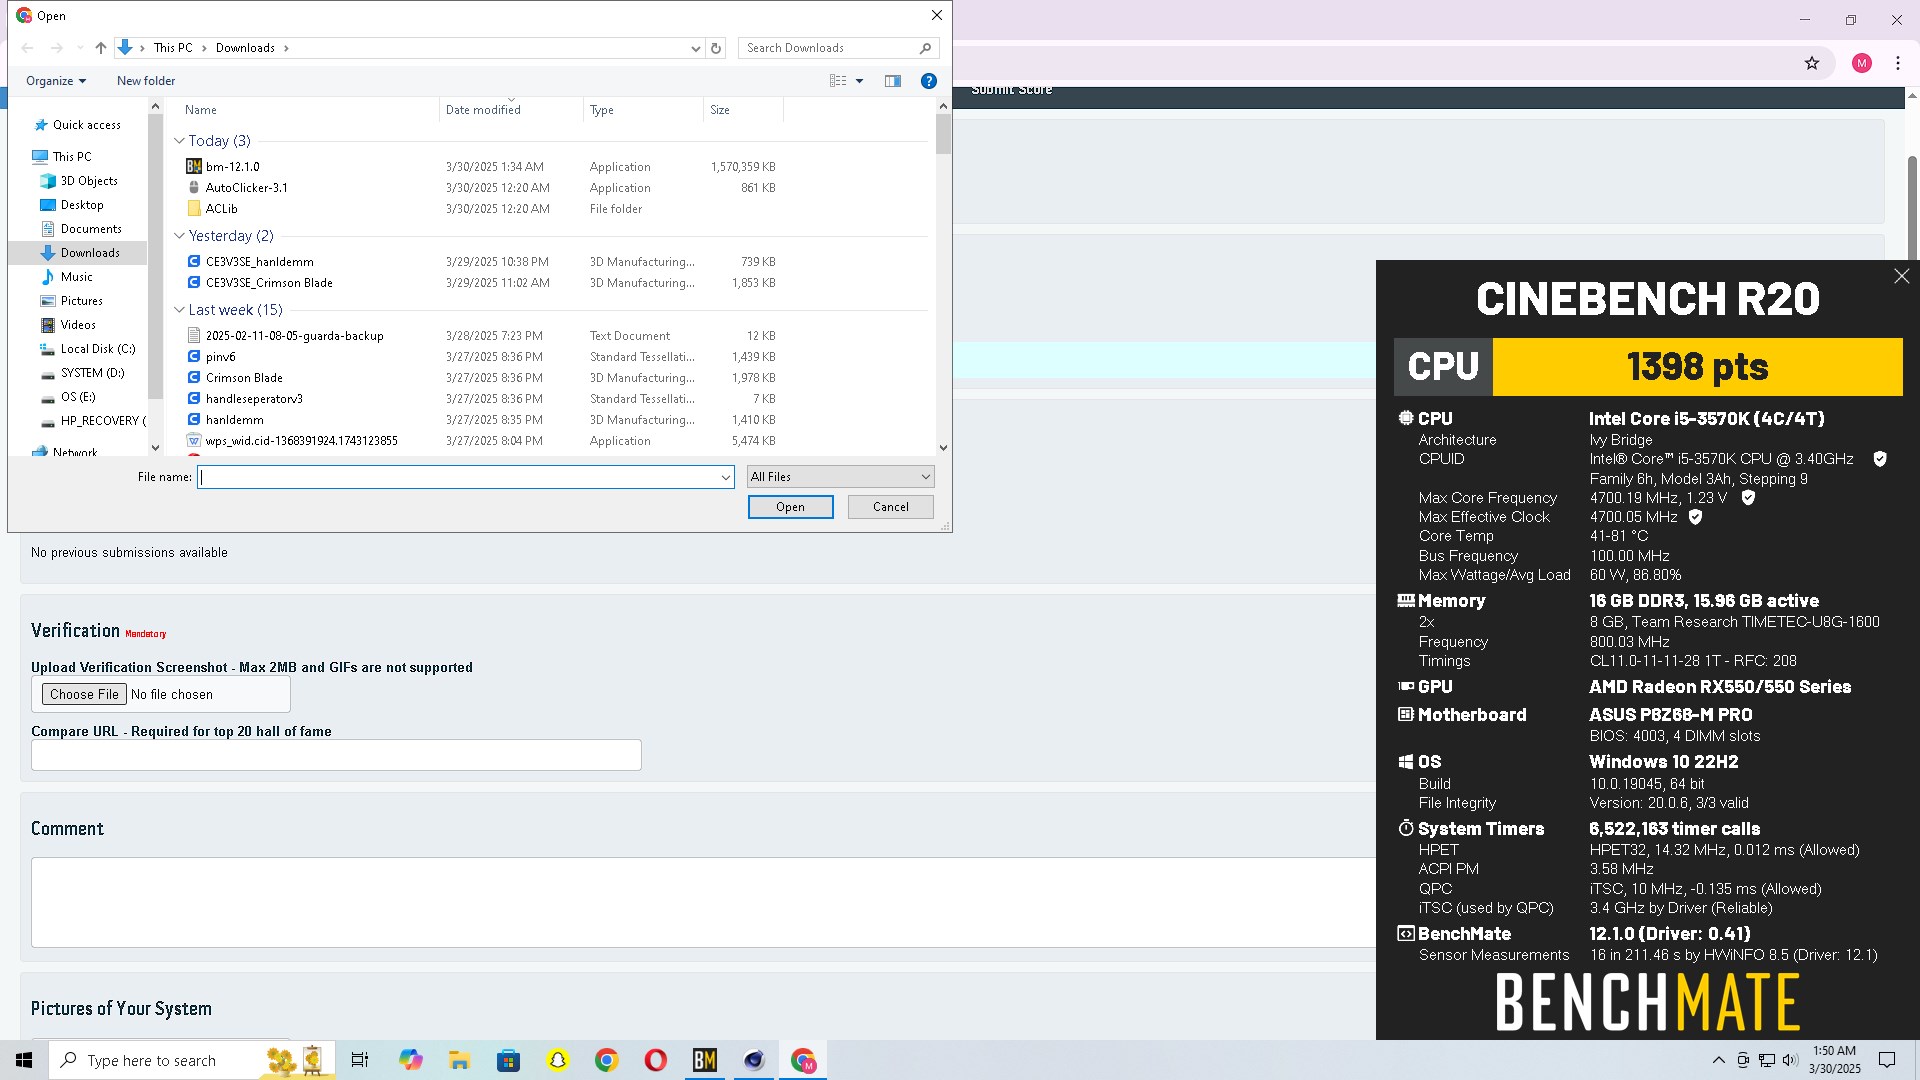The width and height of the screenshot is (1920, 1080).
Task: Open Documents in navigation pane
Action: (90, 229)
